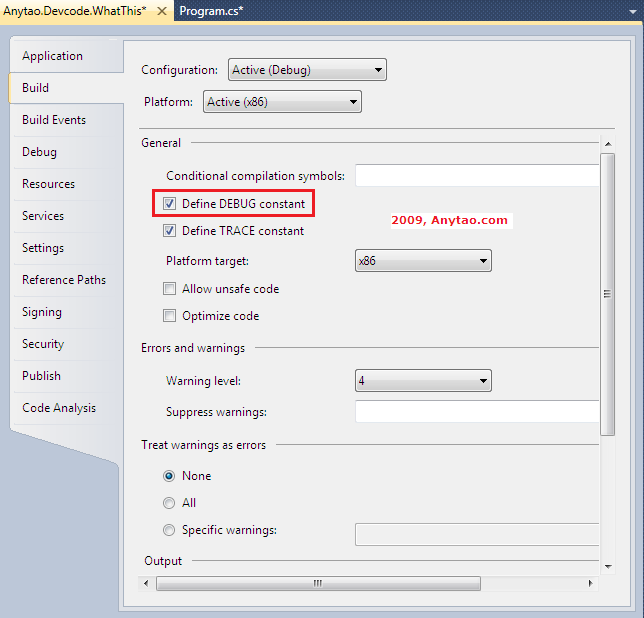Open the Code Analysis page
The height and width of the screenshot is (618, 644).
(59, 408)
